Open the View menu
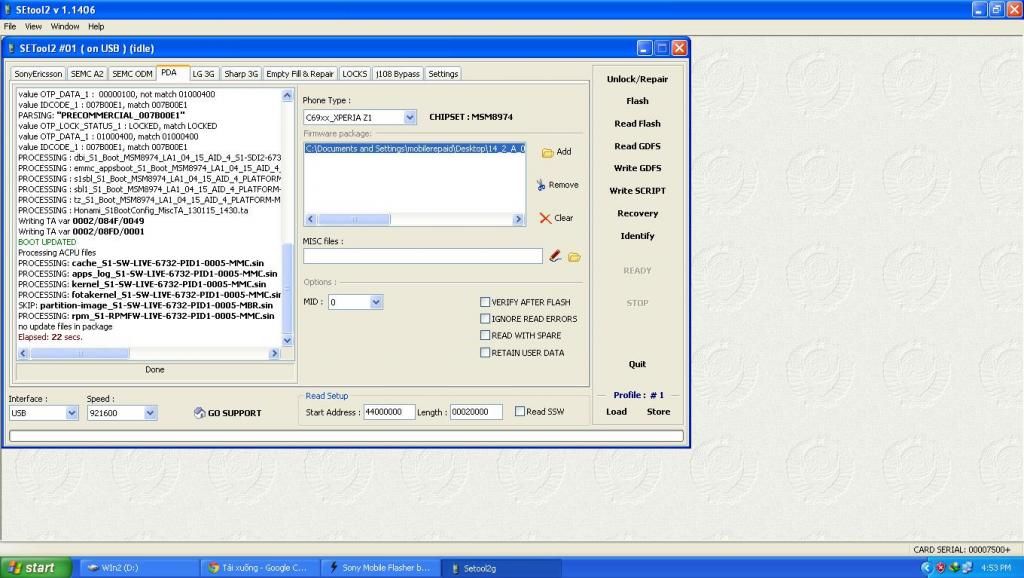Screen dimensions: 1024x578 (33, 27)
